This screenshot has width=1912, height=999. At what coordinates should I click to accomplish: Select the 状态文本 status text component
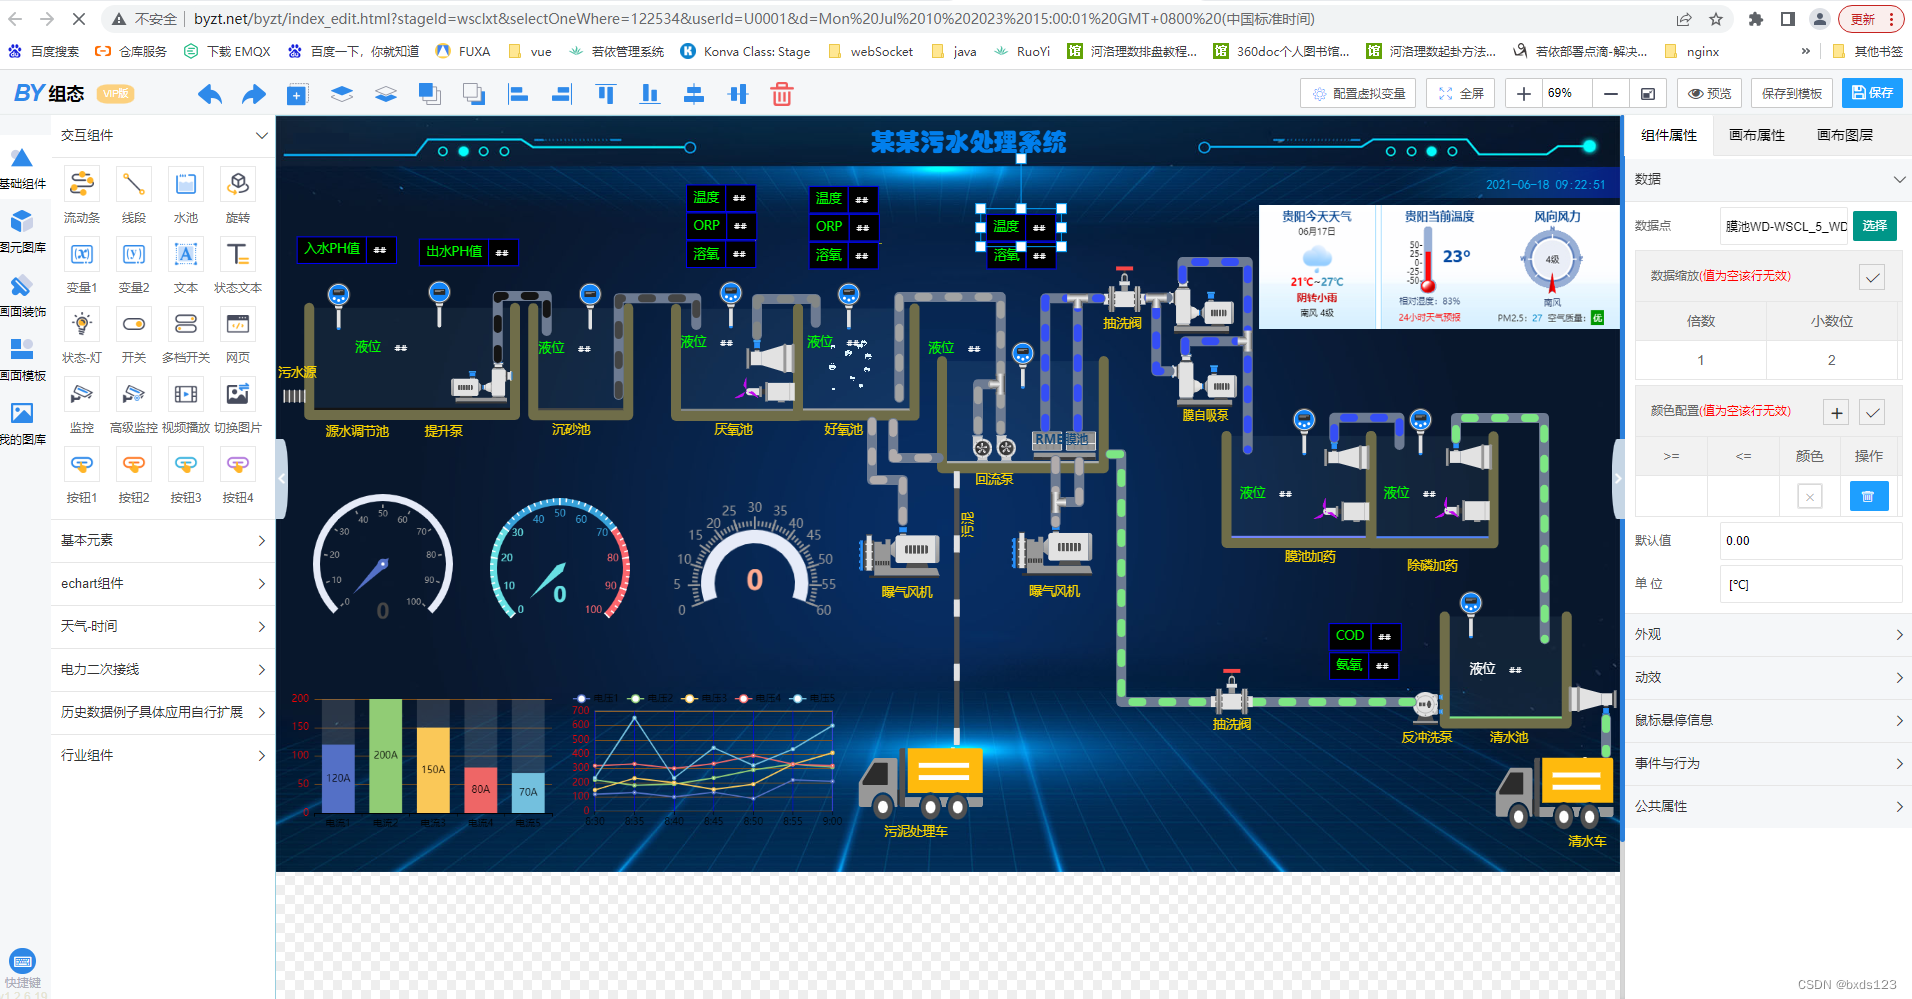coord(238,265)
